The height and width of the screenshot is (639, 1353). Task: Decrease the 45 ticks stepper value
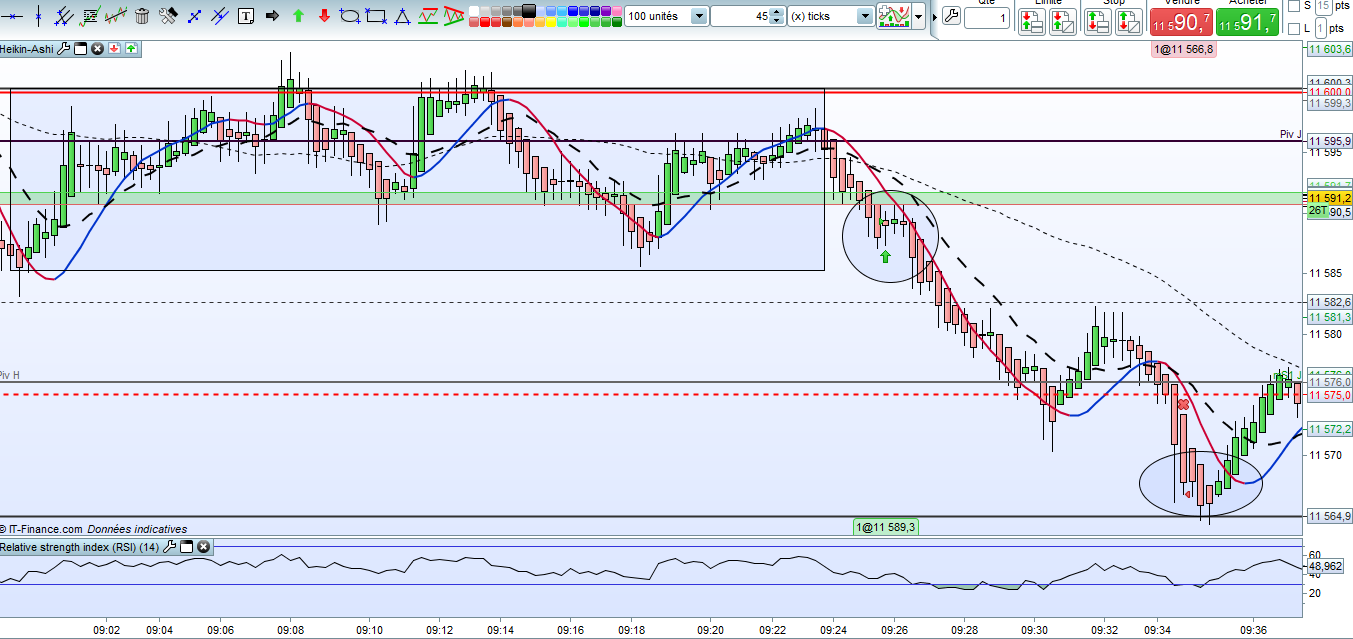[777, 21]
